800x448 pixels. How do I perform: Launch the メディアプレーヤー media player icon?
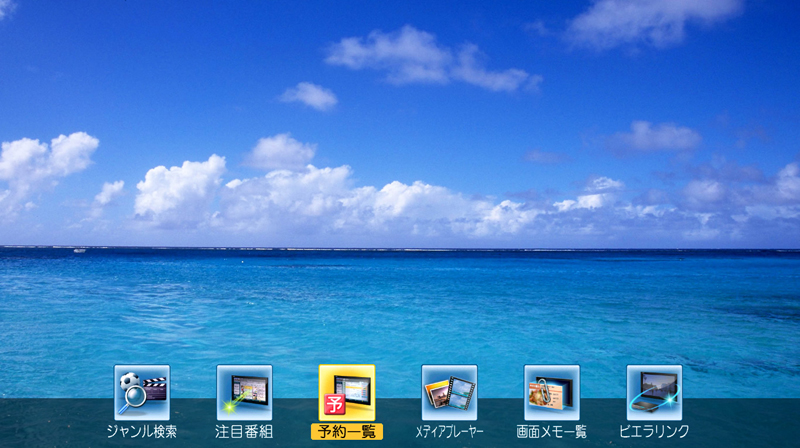pyautogui.click(x=449, y=392)
